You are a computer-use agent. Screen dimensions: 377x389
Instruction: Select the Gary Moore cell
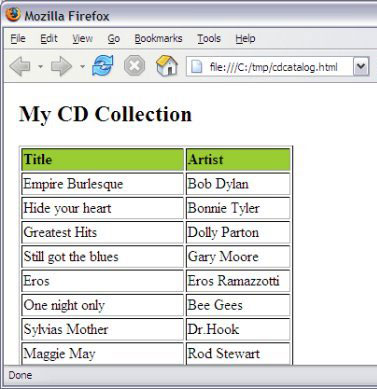pyautogui.click(x=238, y=257)
